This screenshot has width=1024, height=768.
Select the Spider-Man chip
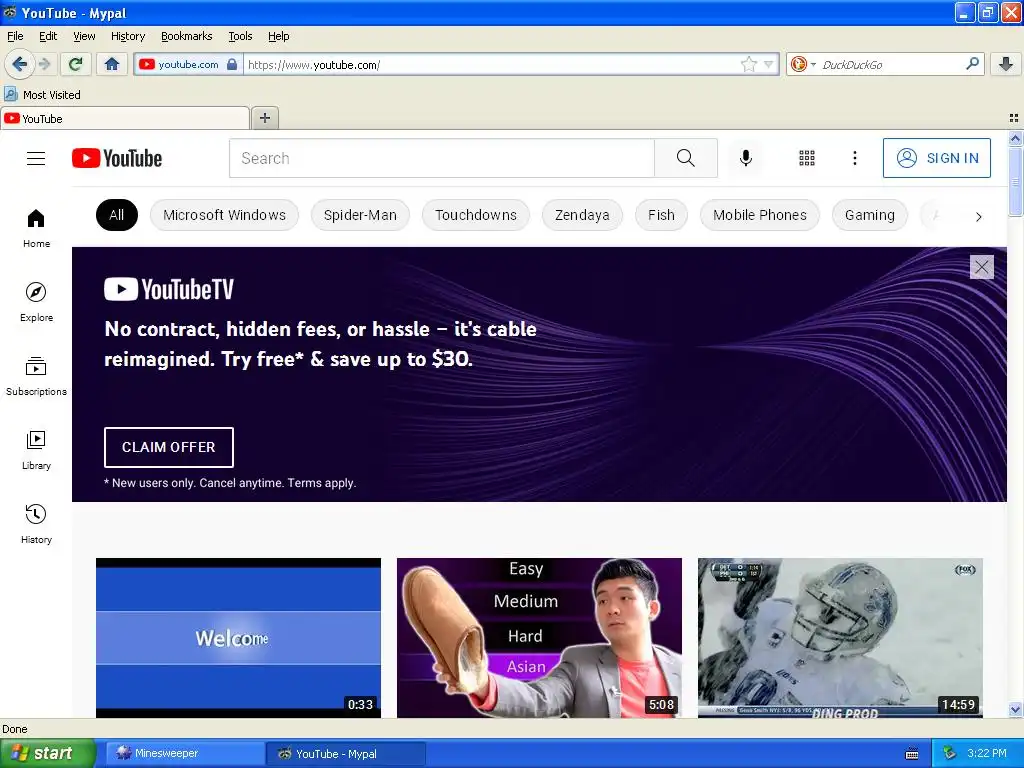tap(360, 215)
